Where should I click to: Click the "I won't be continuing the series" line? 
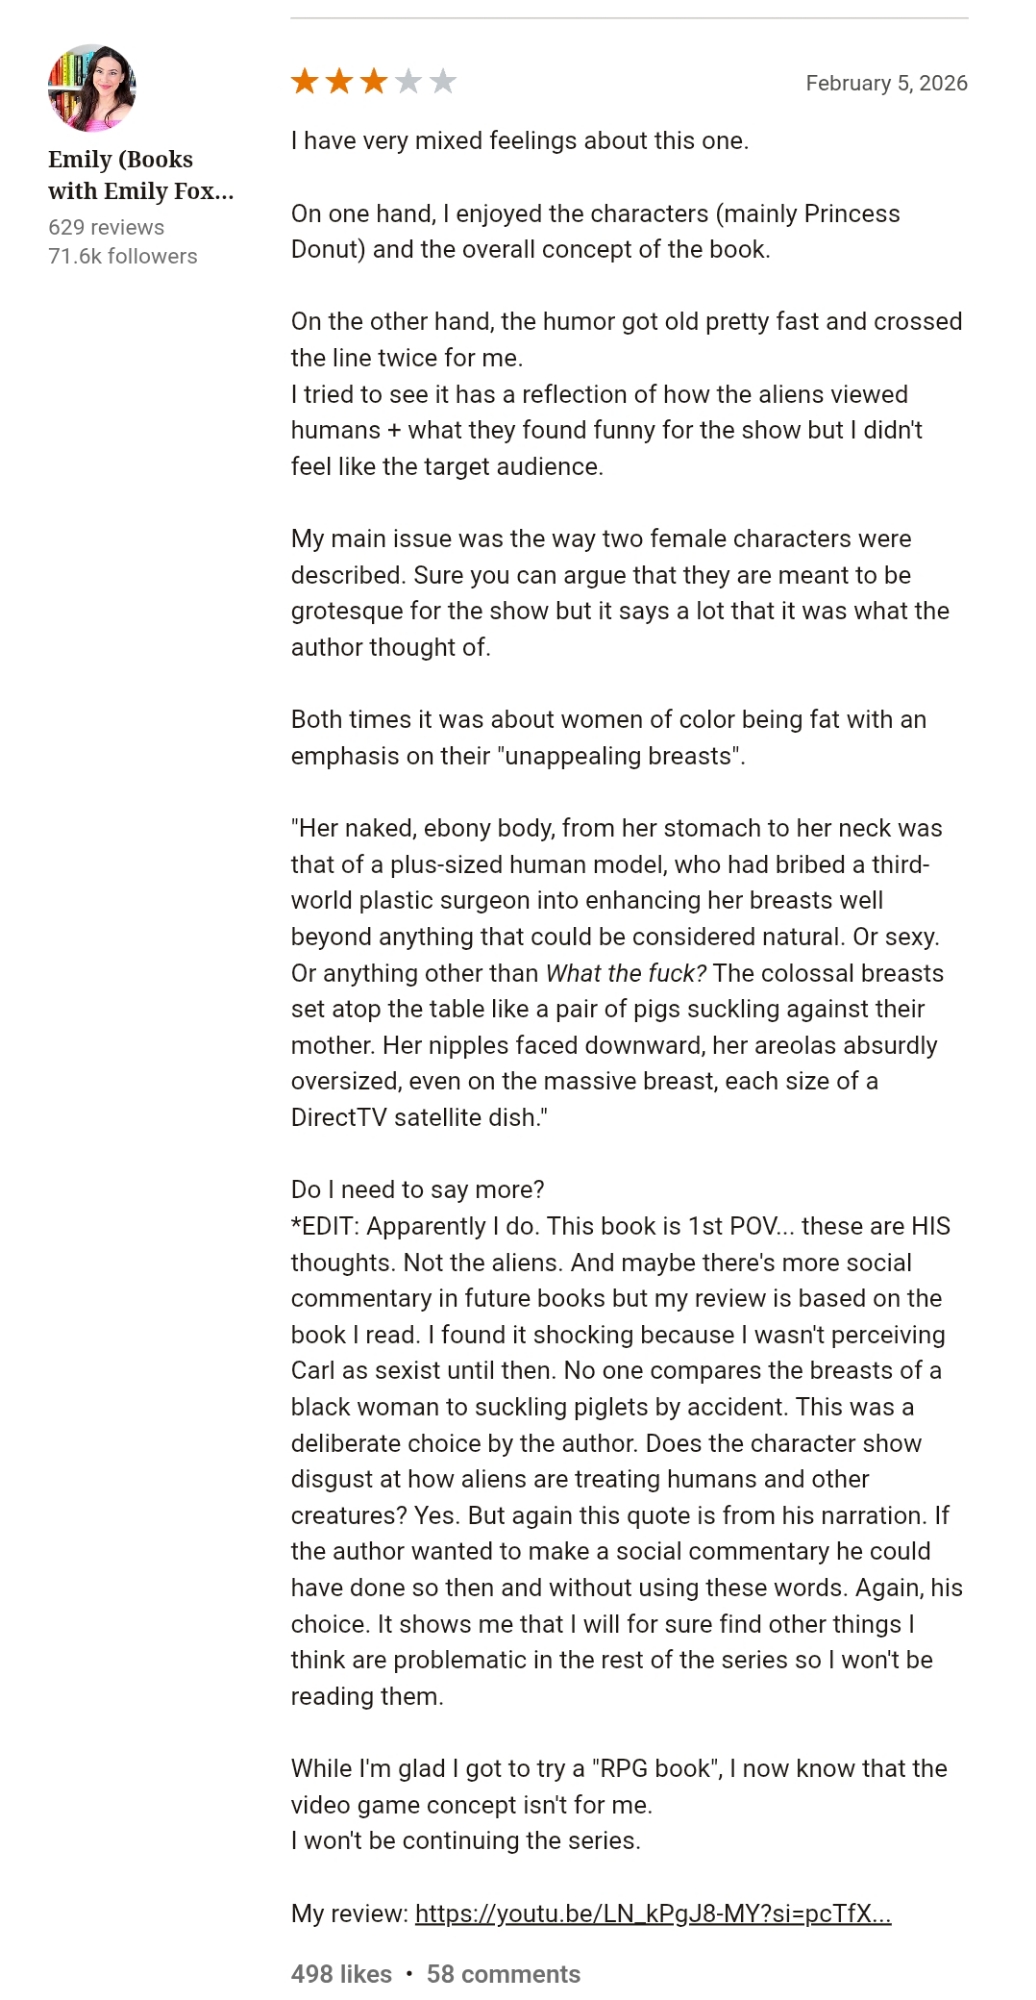[465, 1840]
